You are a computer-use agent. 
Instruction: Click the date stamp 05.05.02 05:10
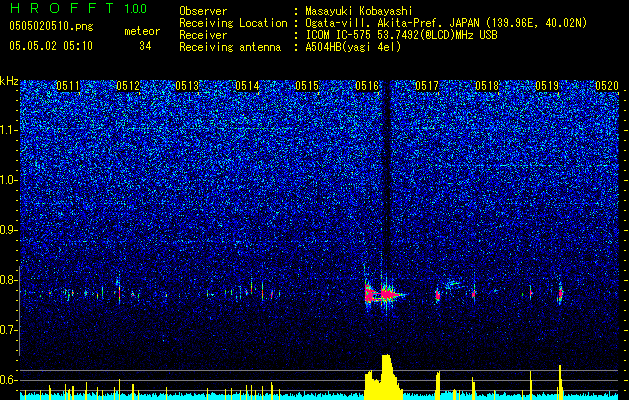tap(51, 46)
